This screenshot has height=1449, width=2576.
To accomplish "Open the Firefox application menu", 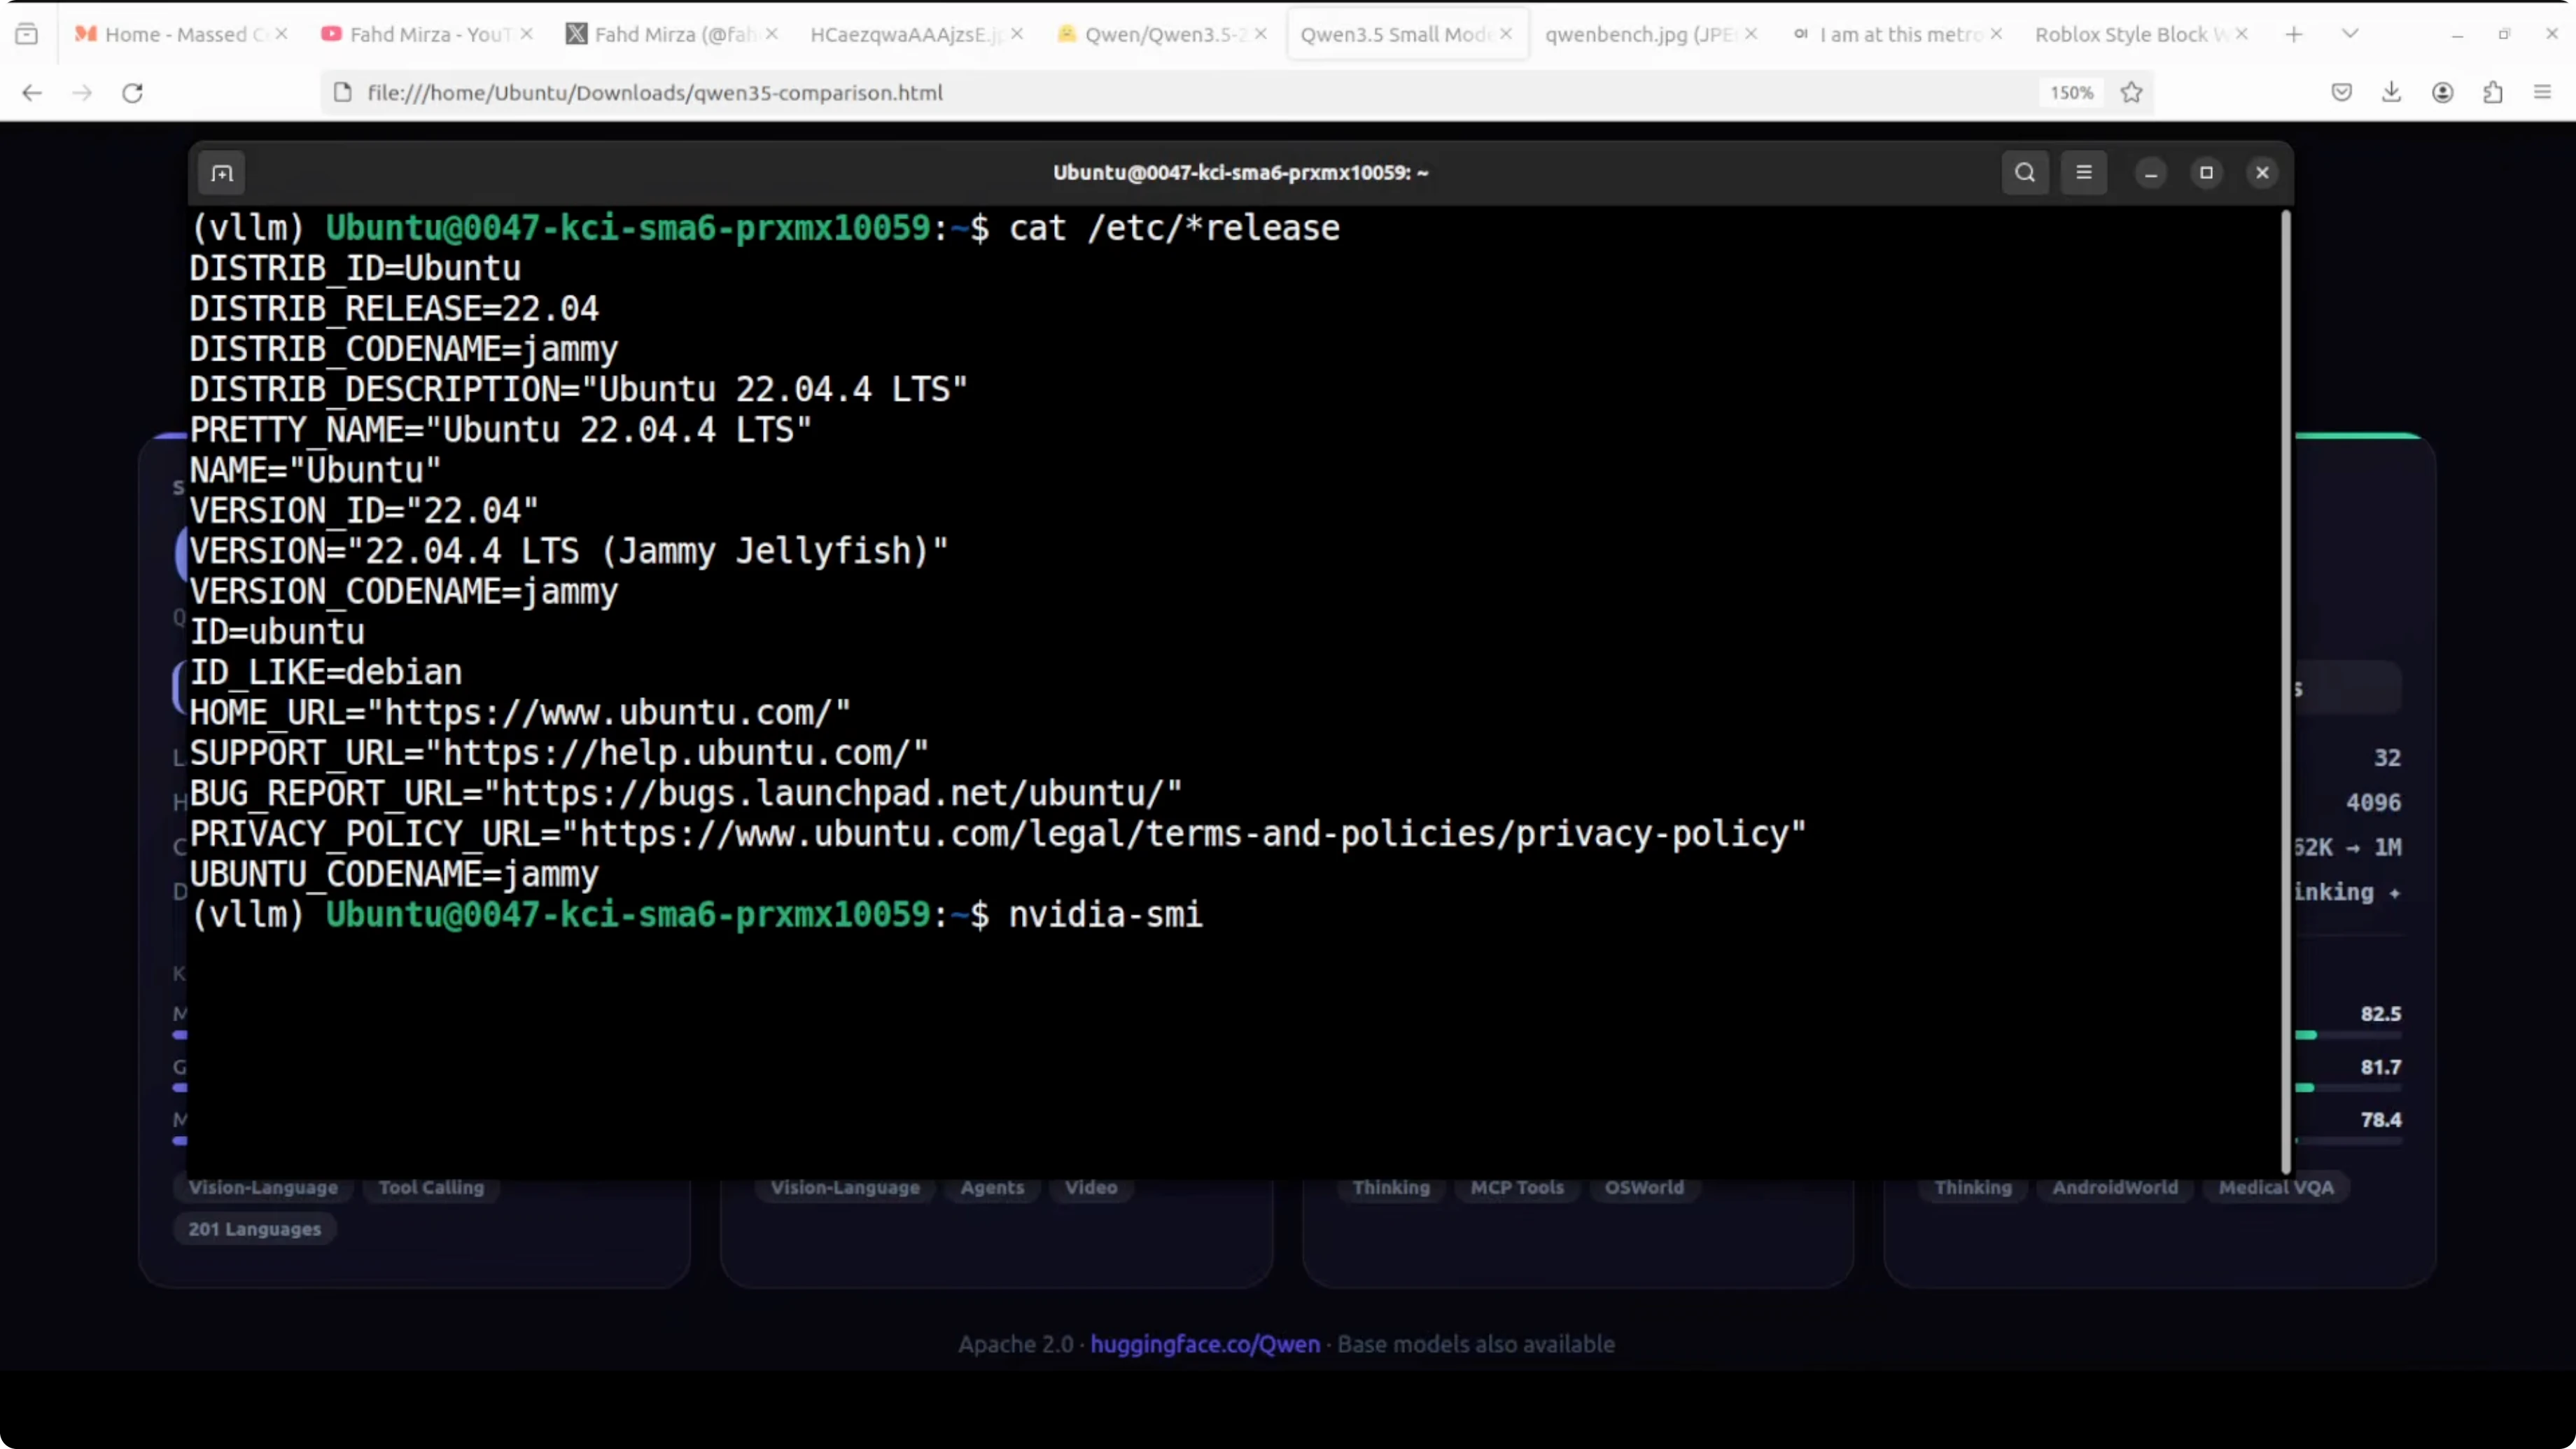I will pyautogui.click(x=2543, y=93).
